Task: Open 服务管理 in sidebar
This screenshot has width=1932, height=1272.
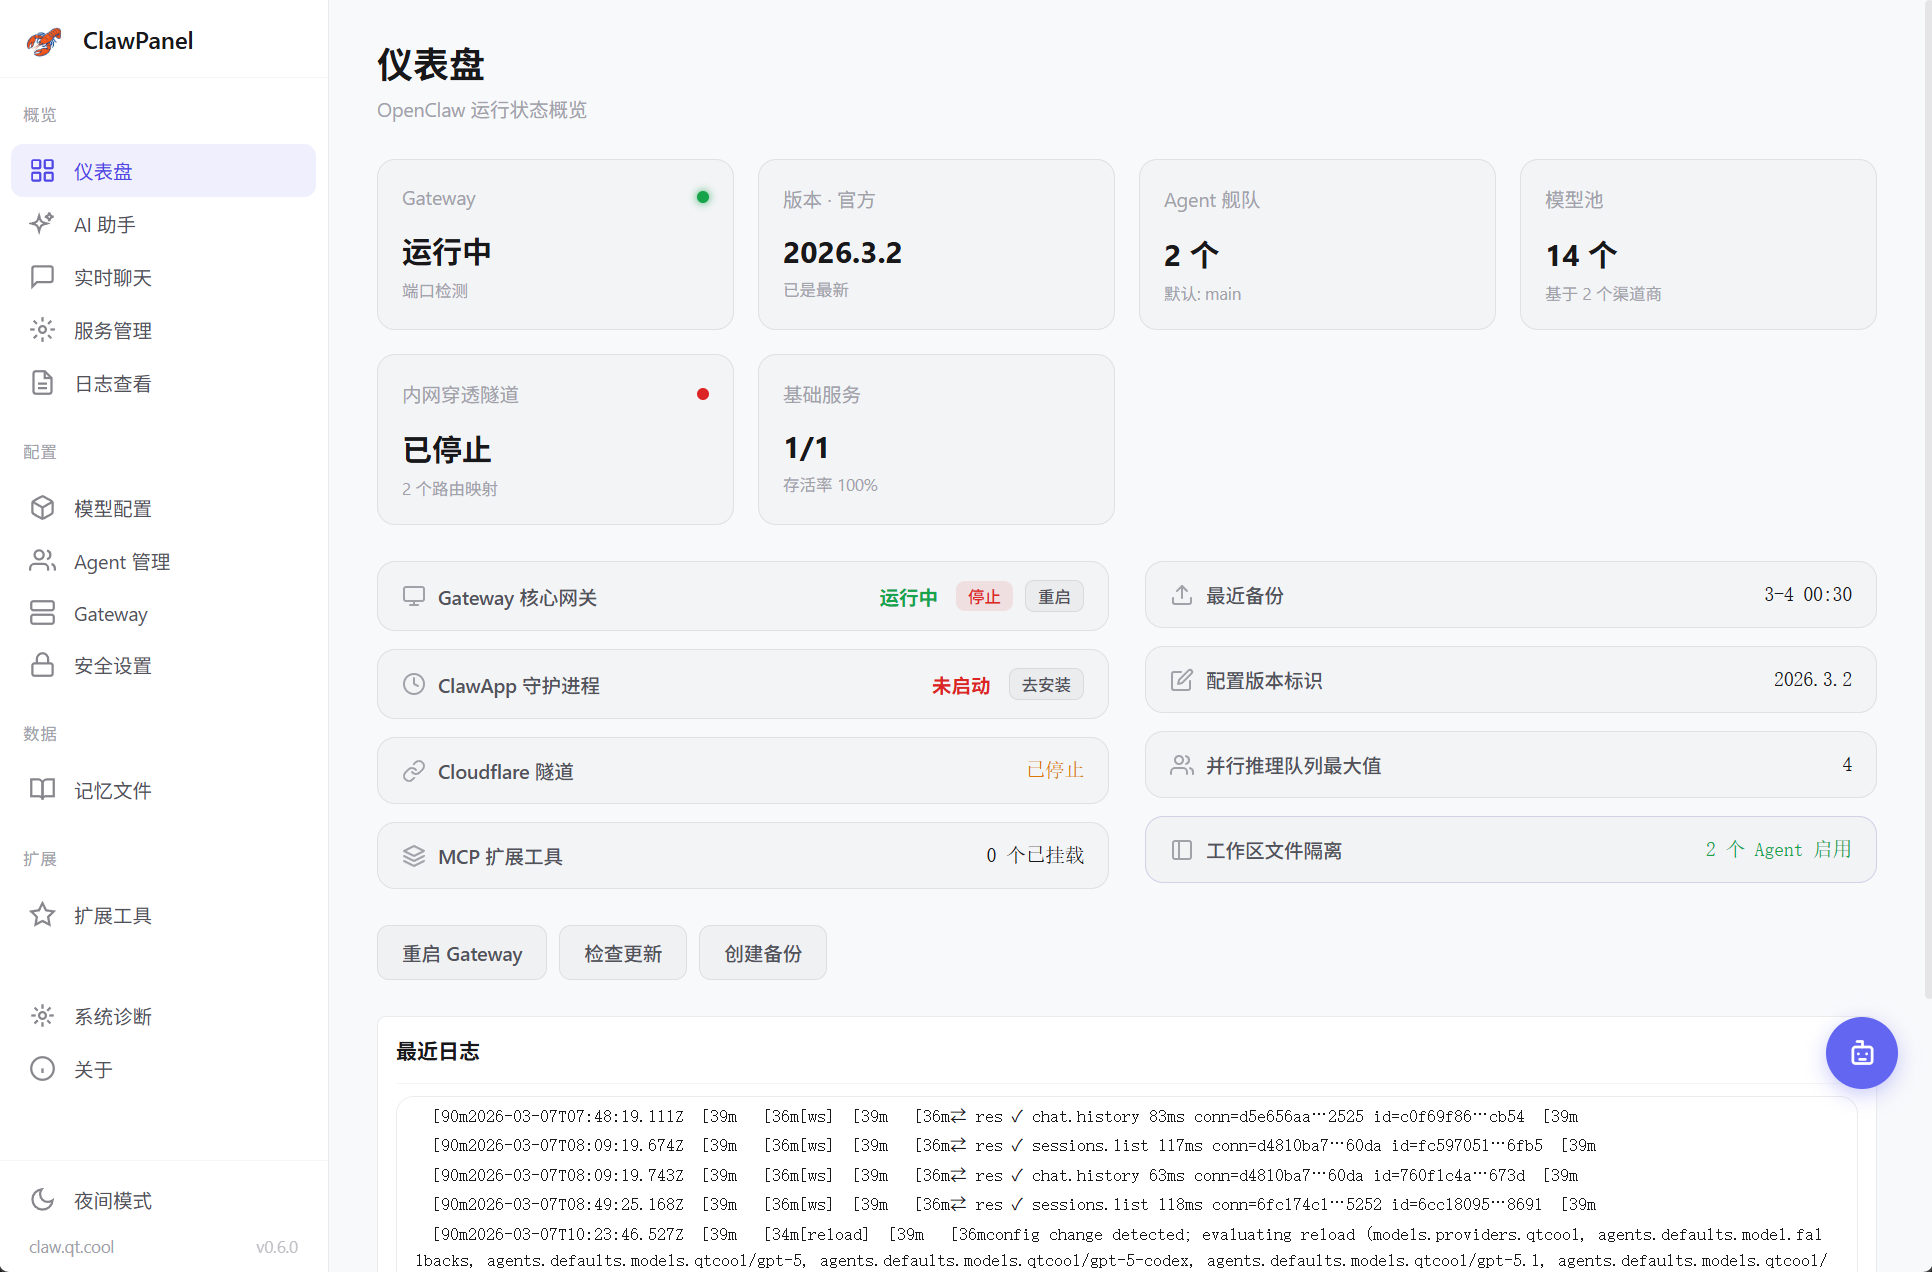Action: pos(112,331)
